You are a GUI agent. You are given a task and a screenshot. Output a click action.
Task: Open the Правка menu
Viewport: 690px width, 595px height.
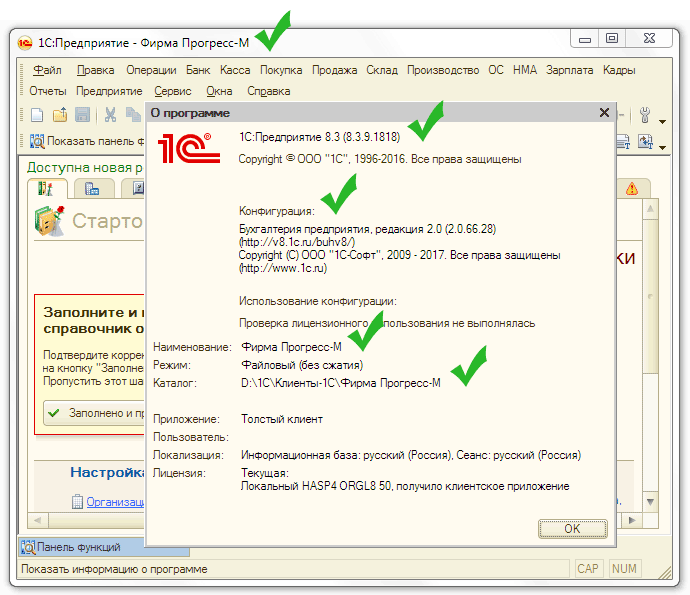[95, 70]
